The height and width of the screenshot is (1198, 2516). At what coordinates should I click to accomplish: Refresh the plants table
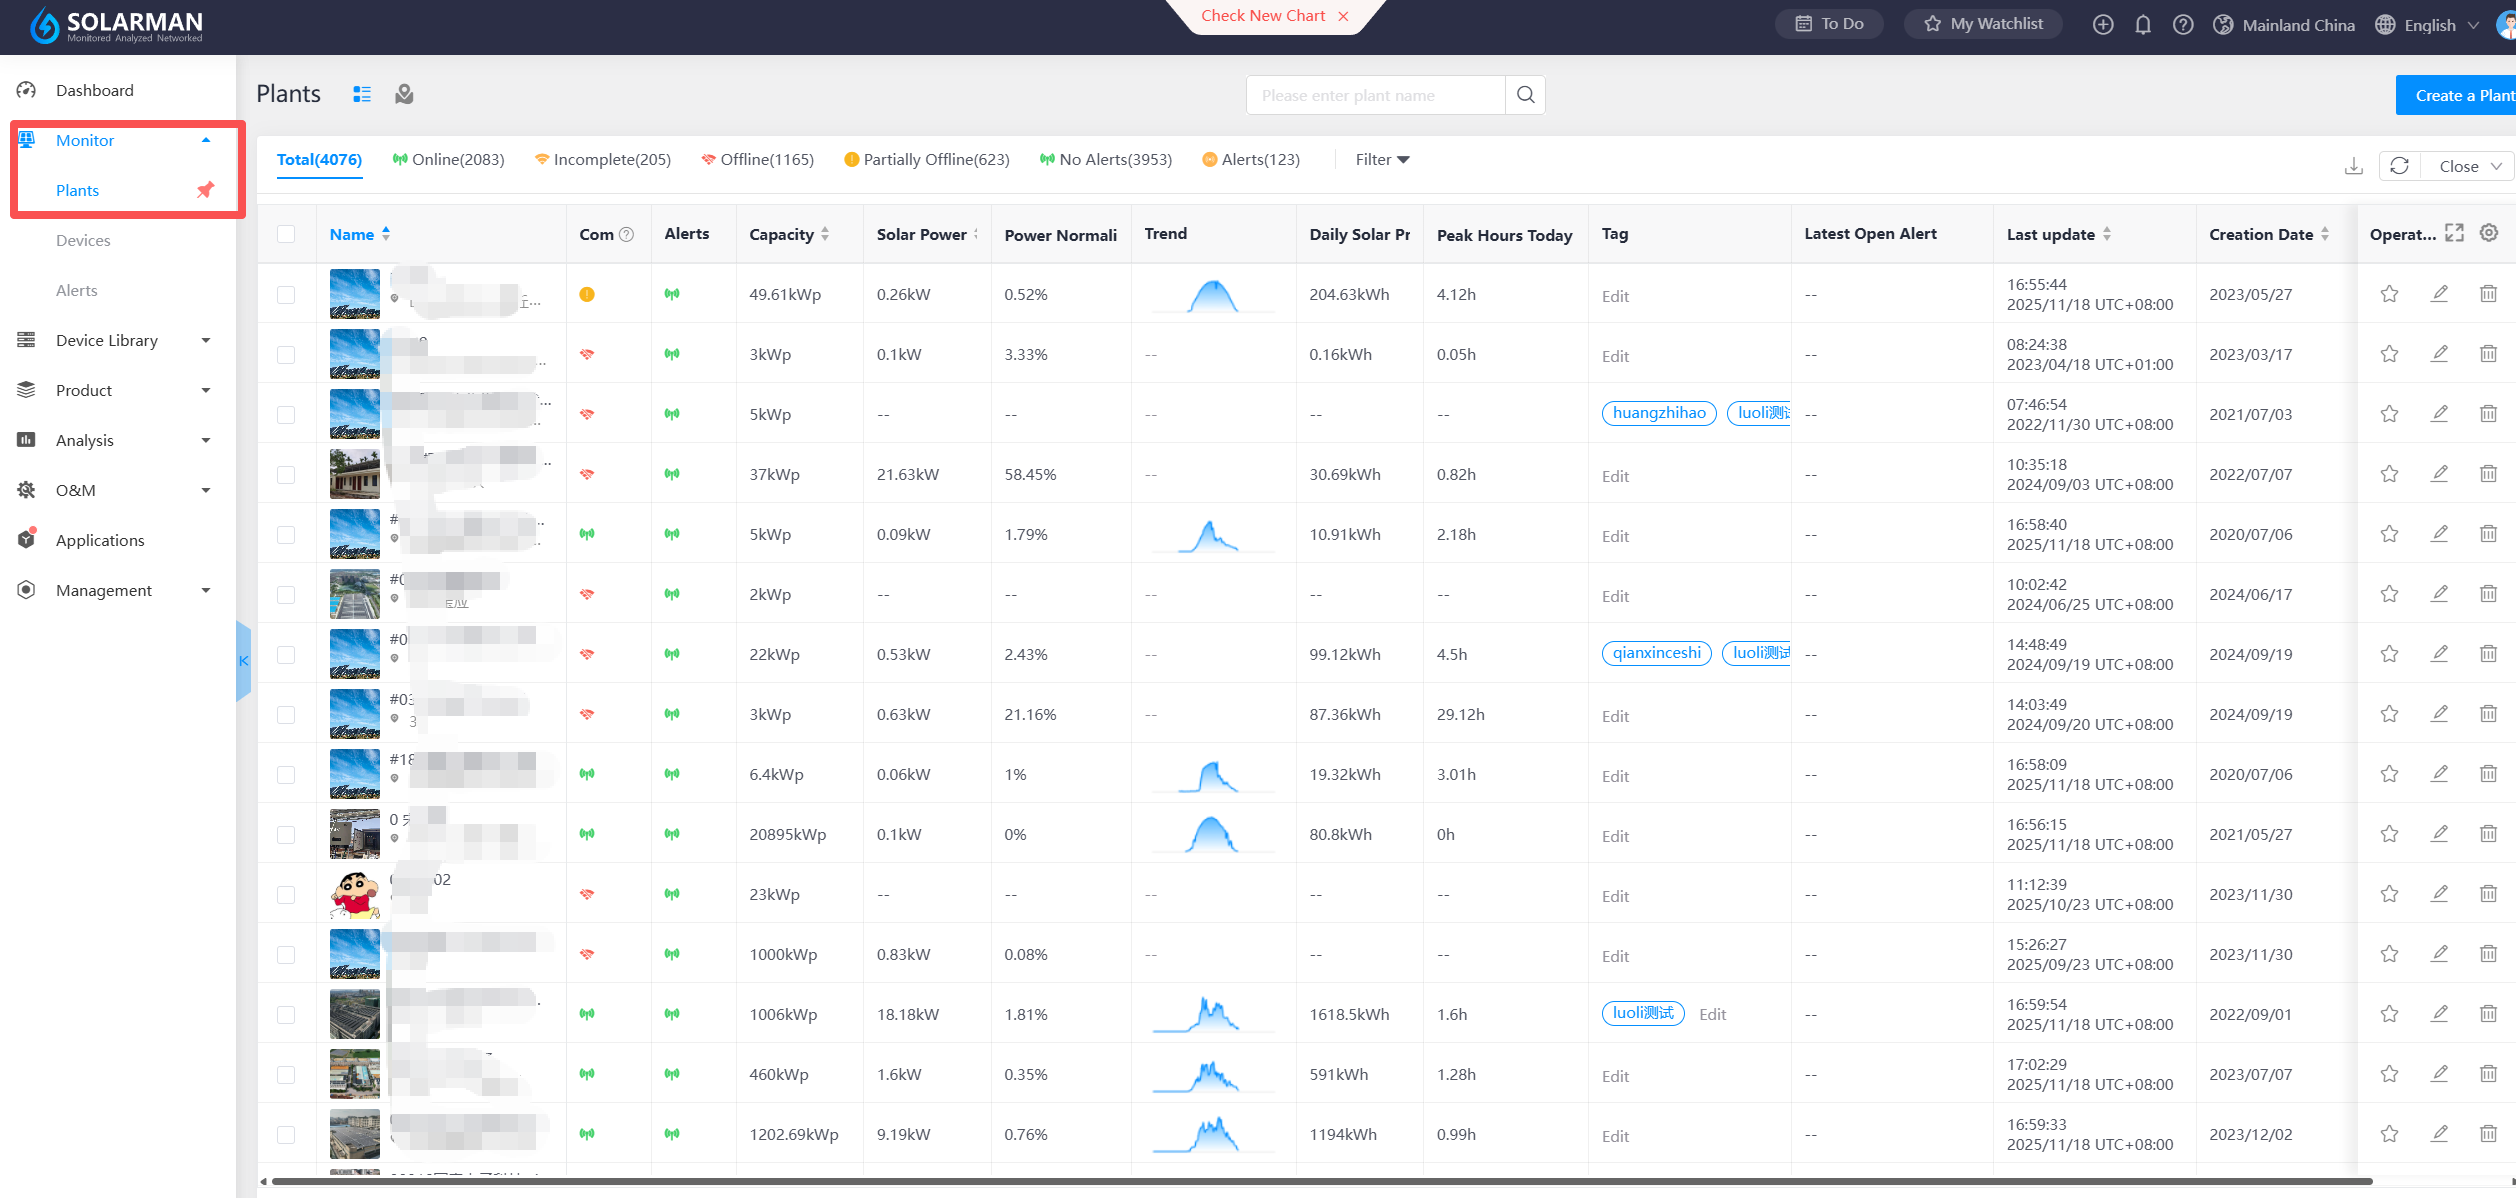(x=2399, y=166)
